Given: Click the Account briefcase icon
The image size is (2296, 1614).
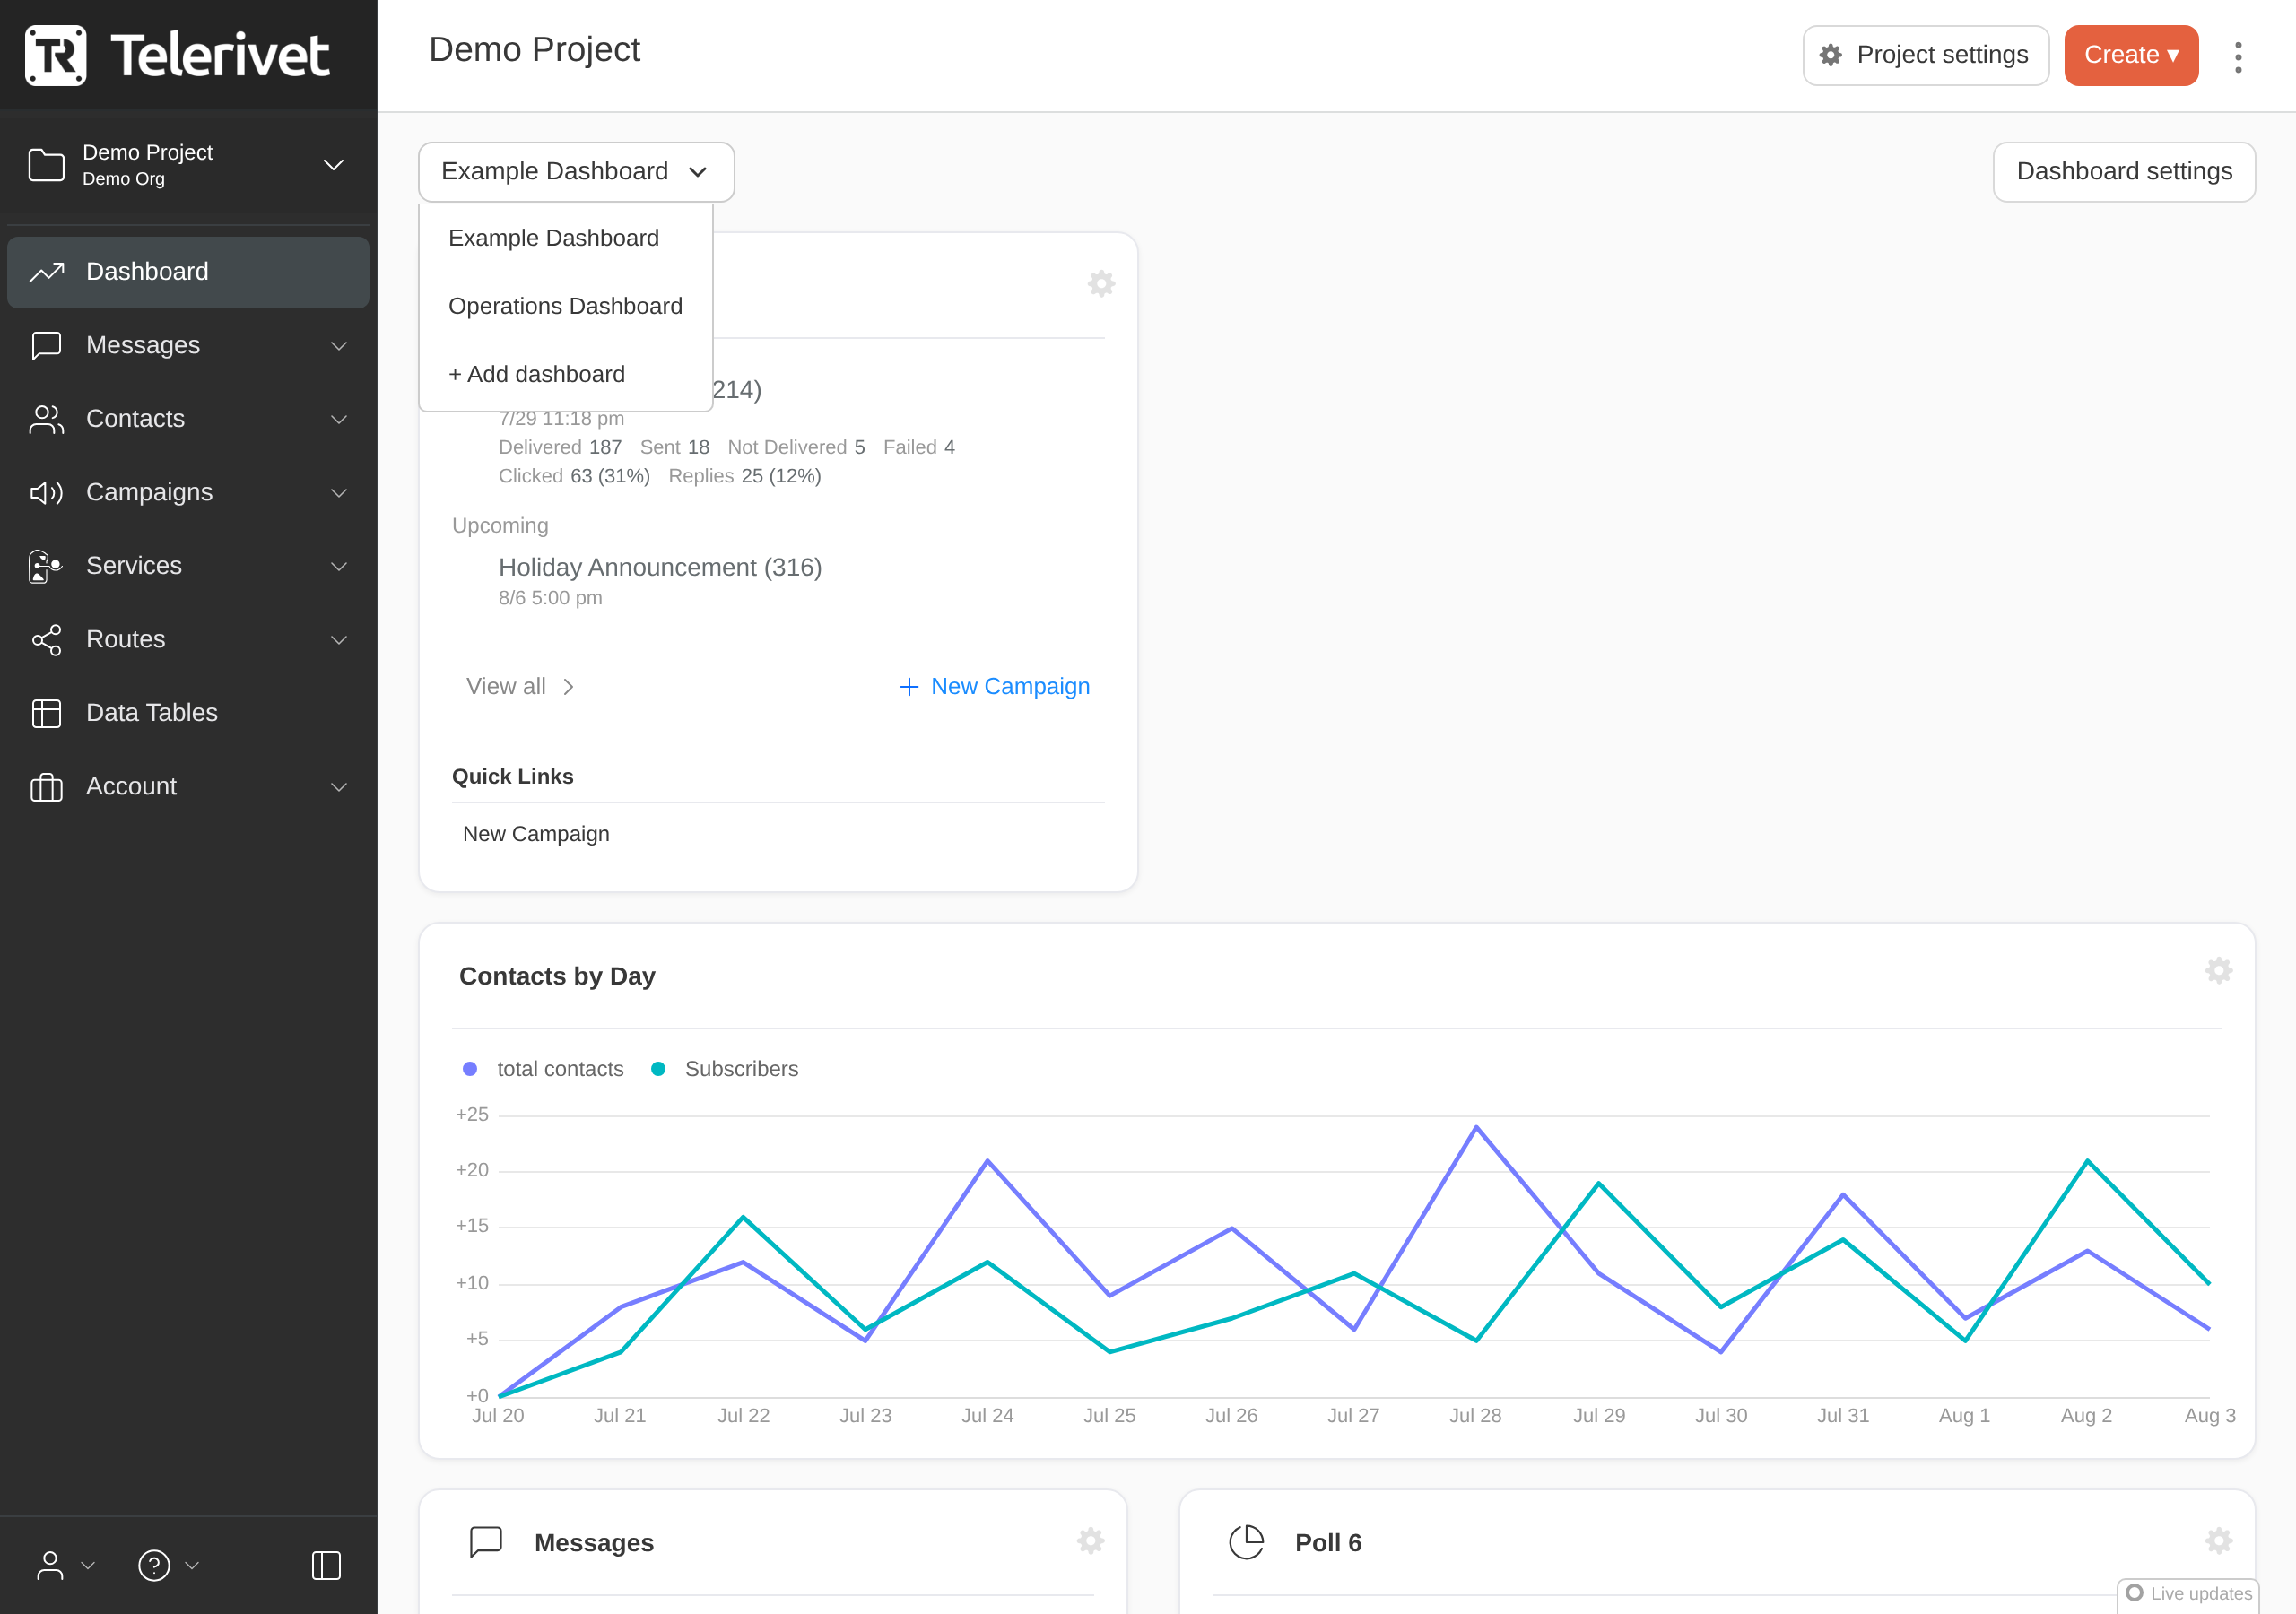Looking at the screenshot, I should (x=46, y=787).
